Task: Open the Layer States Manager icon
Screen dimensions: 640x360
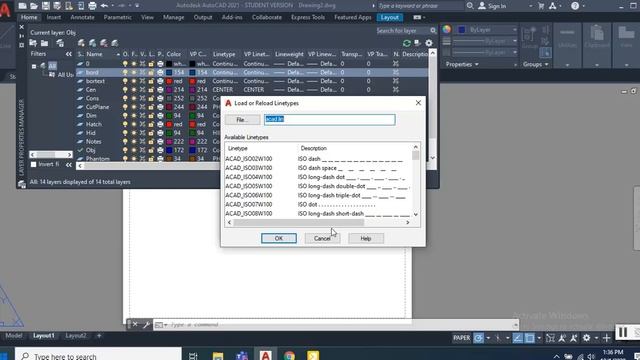Action: pyautogui.click(x=60, y=43)
